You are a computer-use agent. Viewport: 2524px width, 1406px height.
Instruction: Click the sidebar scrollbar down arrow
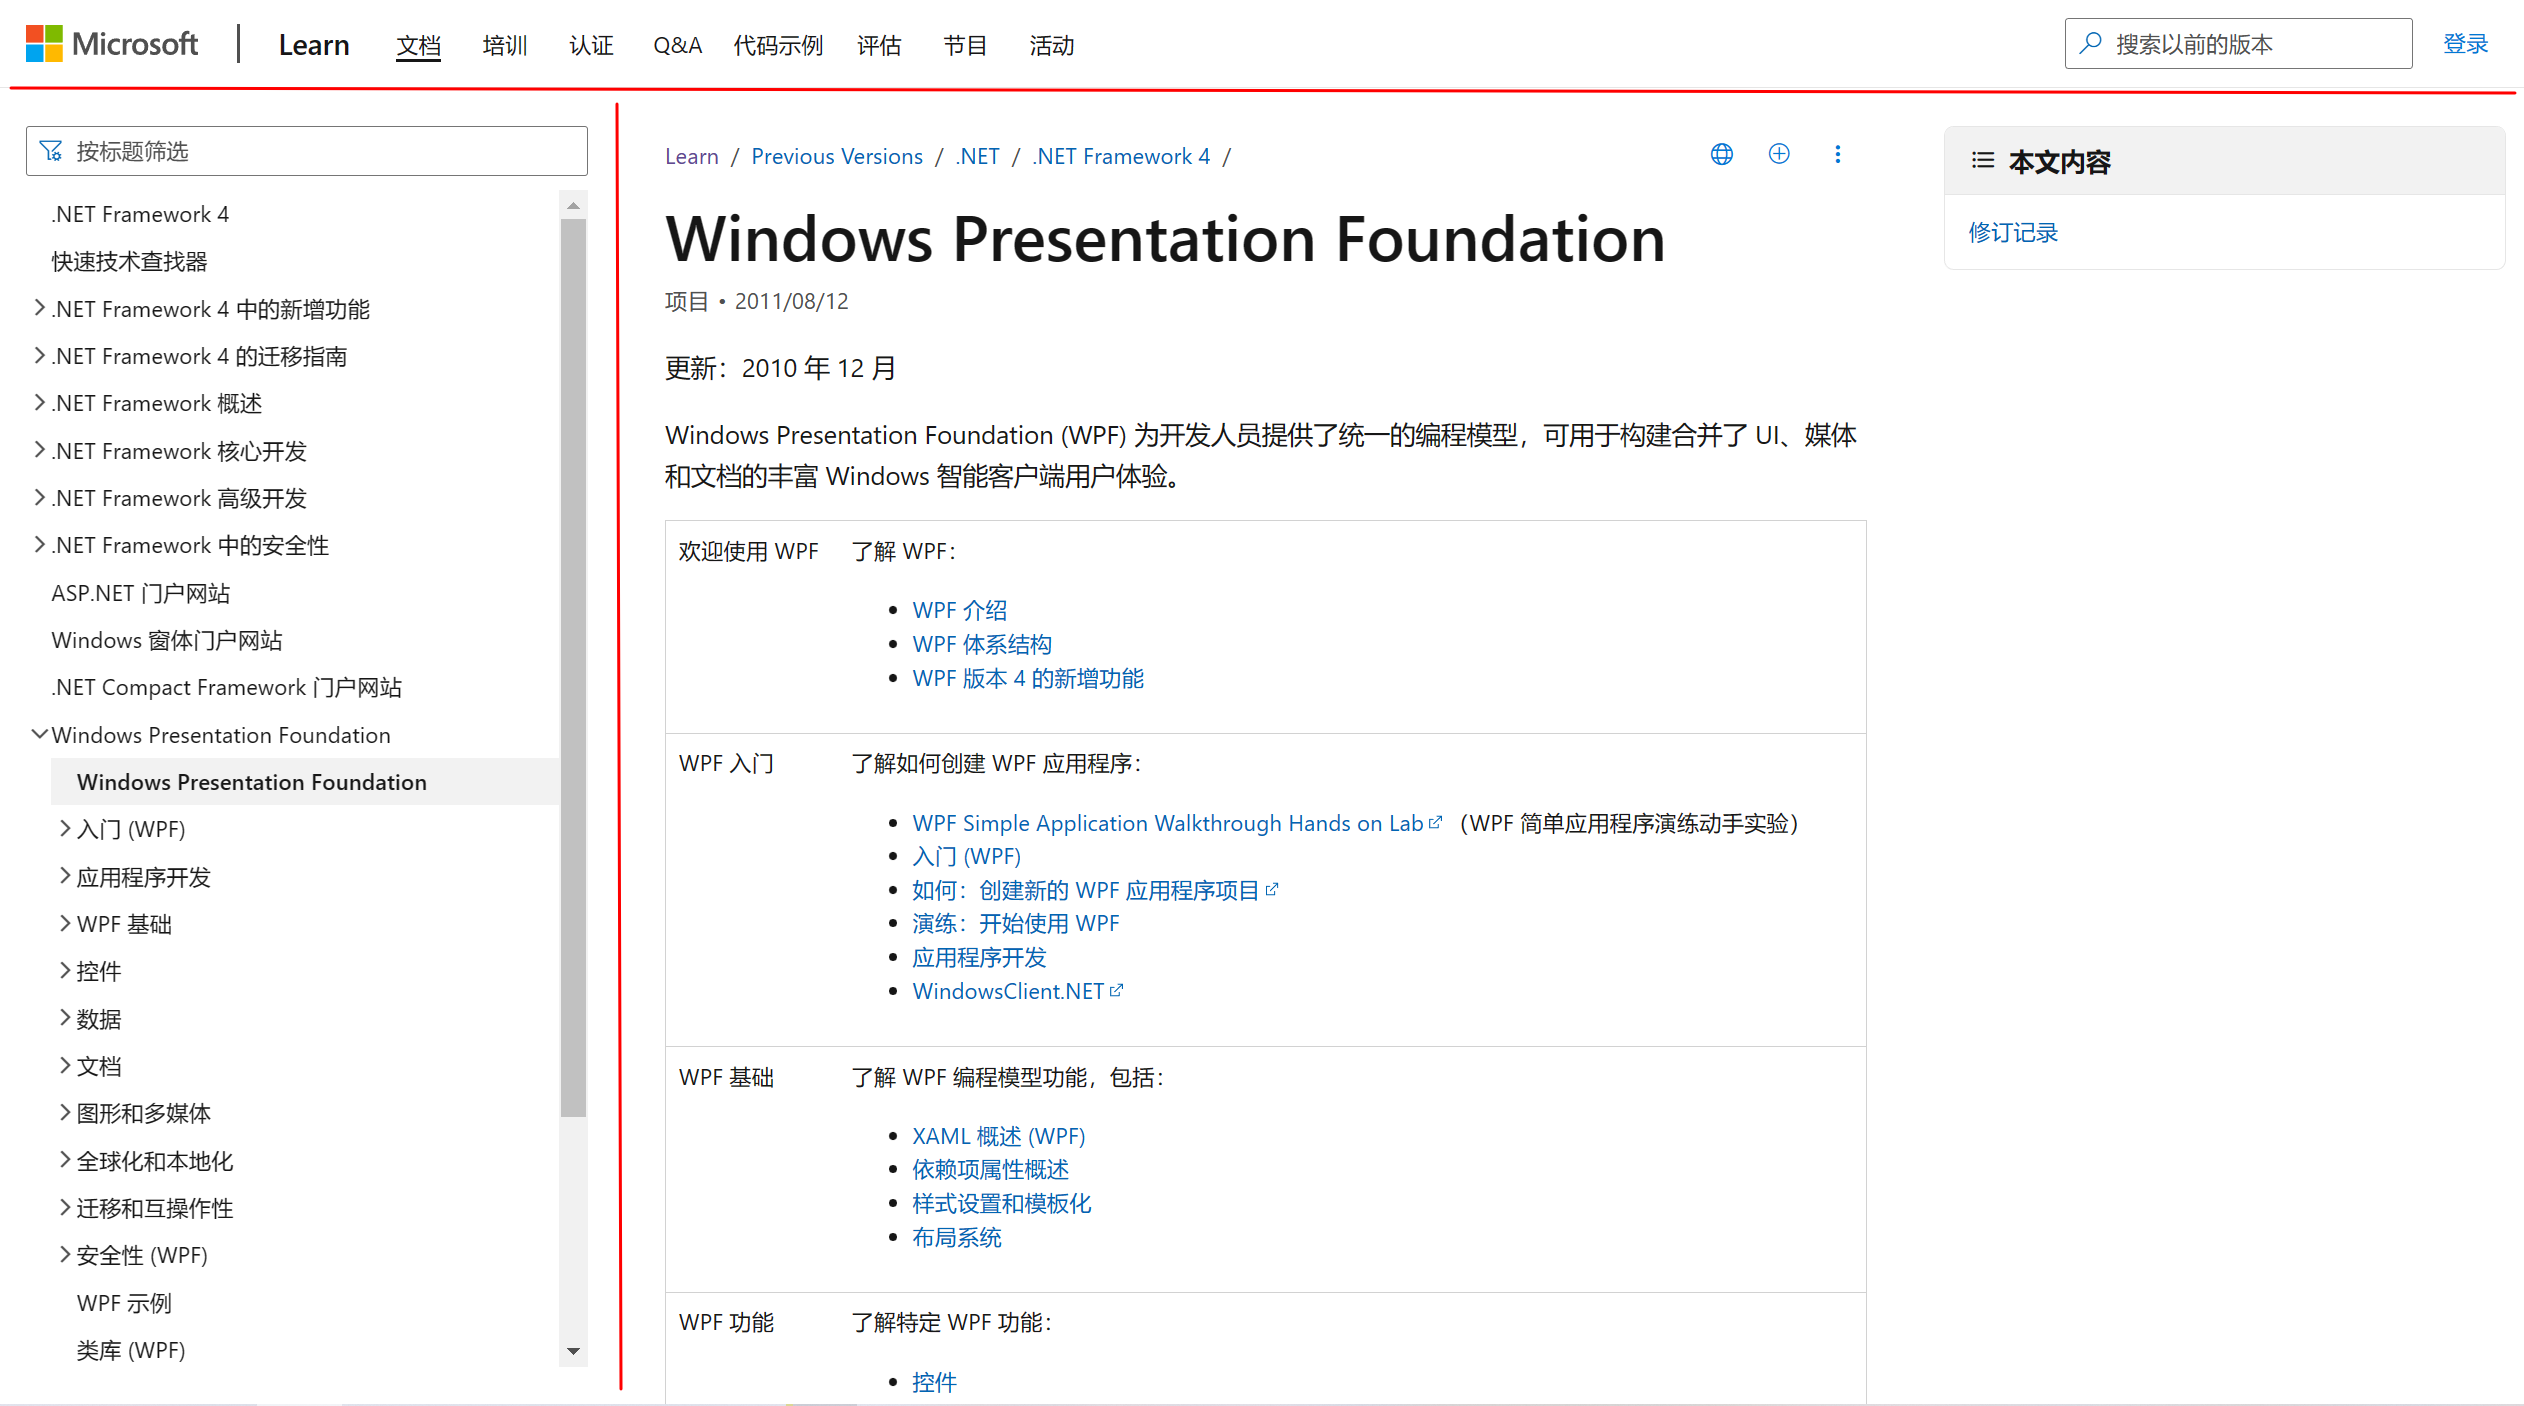click(573, 1351)
